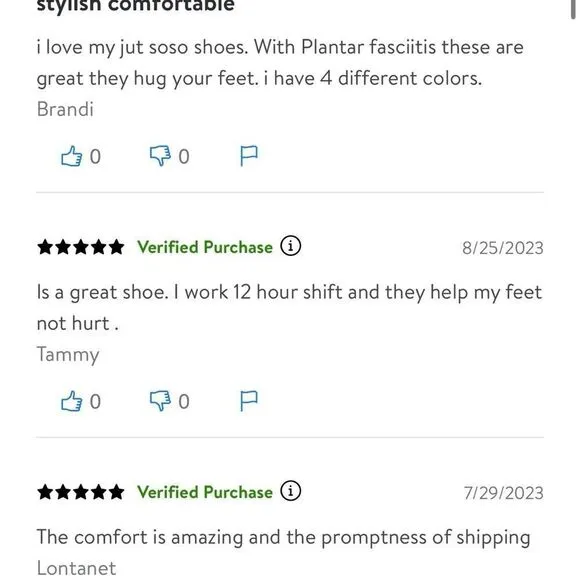Flag Brandi's review as inappropriate
The image size is (580, 580).
point(249,156)
